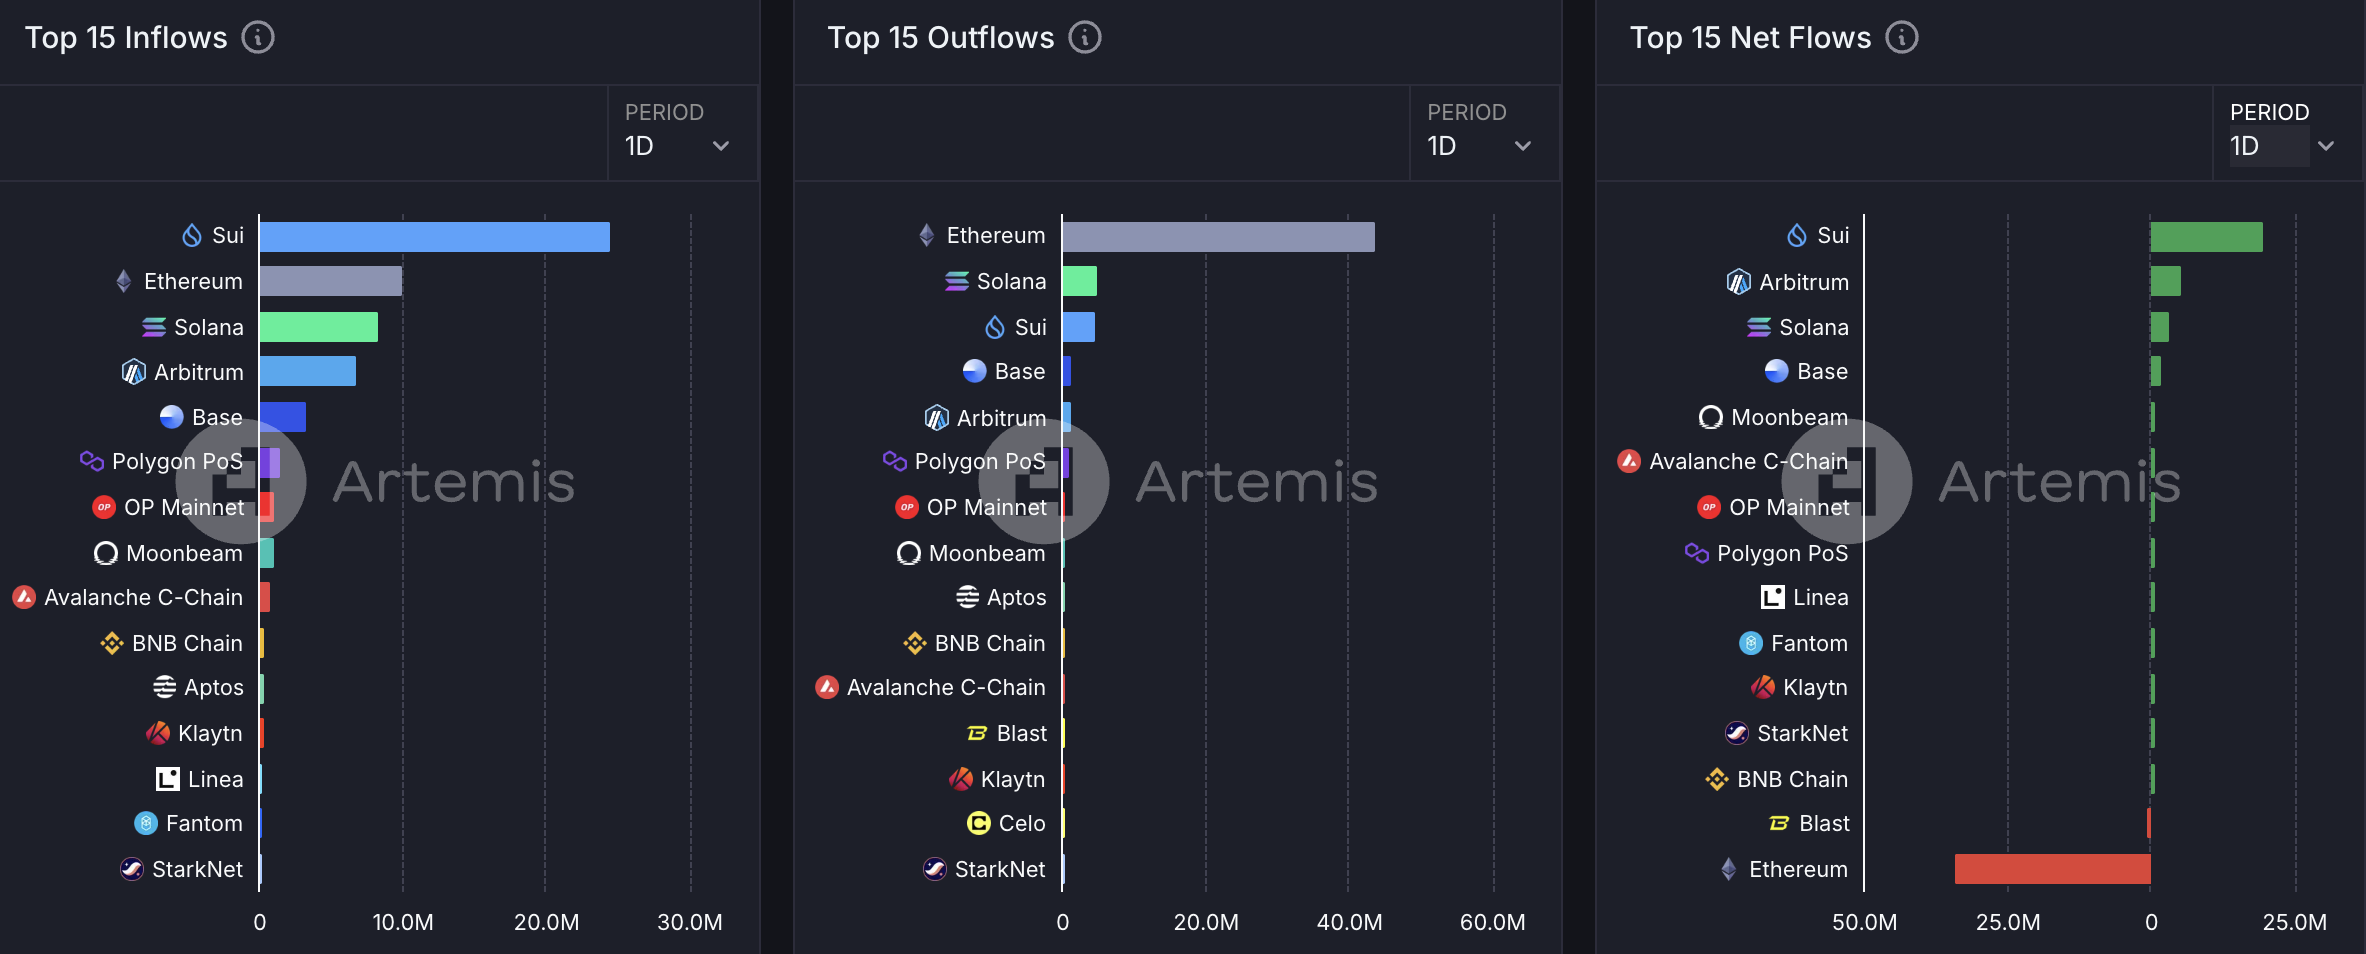Click 'Avalanche C-Chain' label in Net Flows chart

click(x=1749, y=461)
